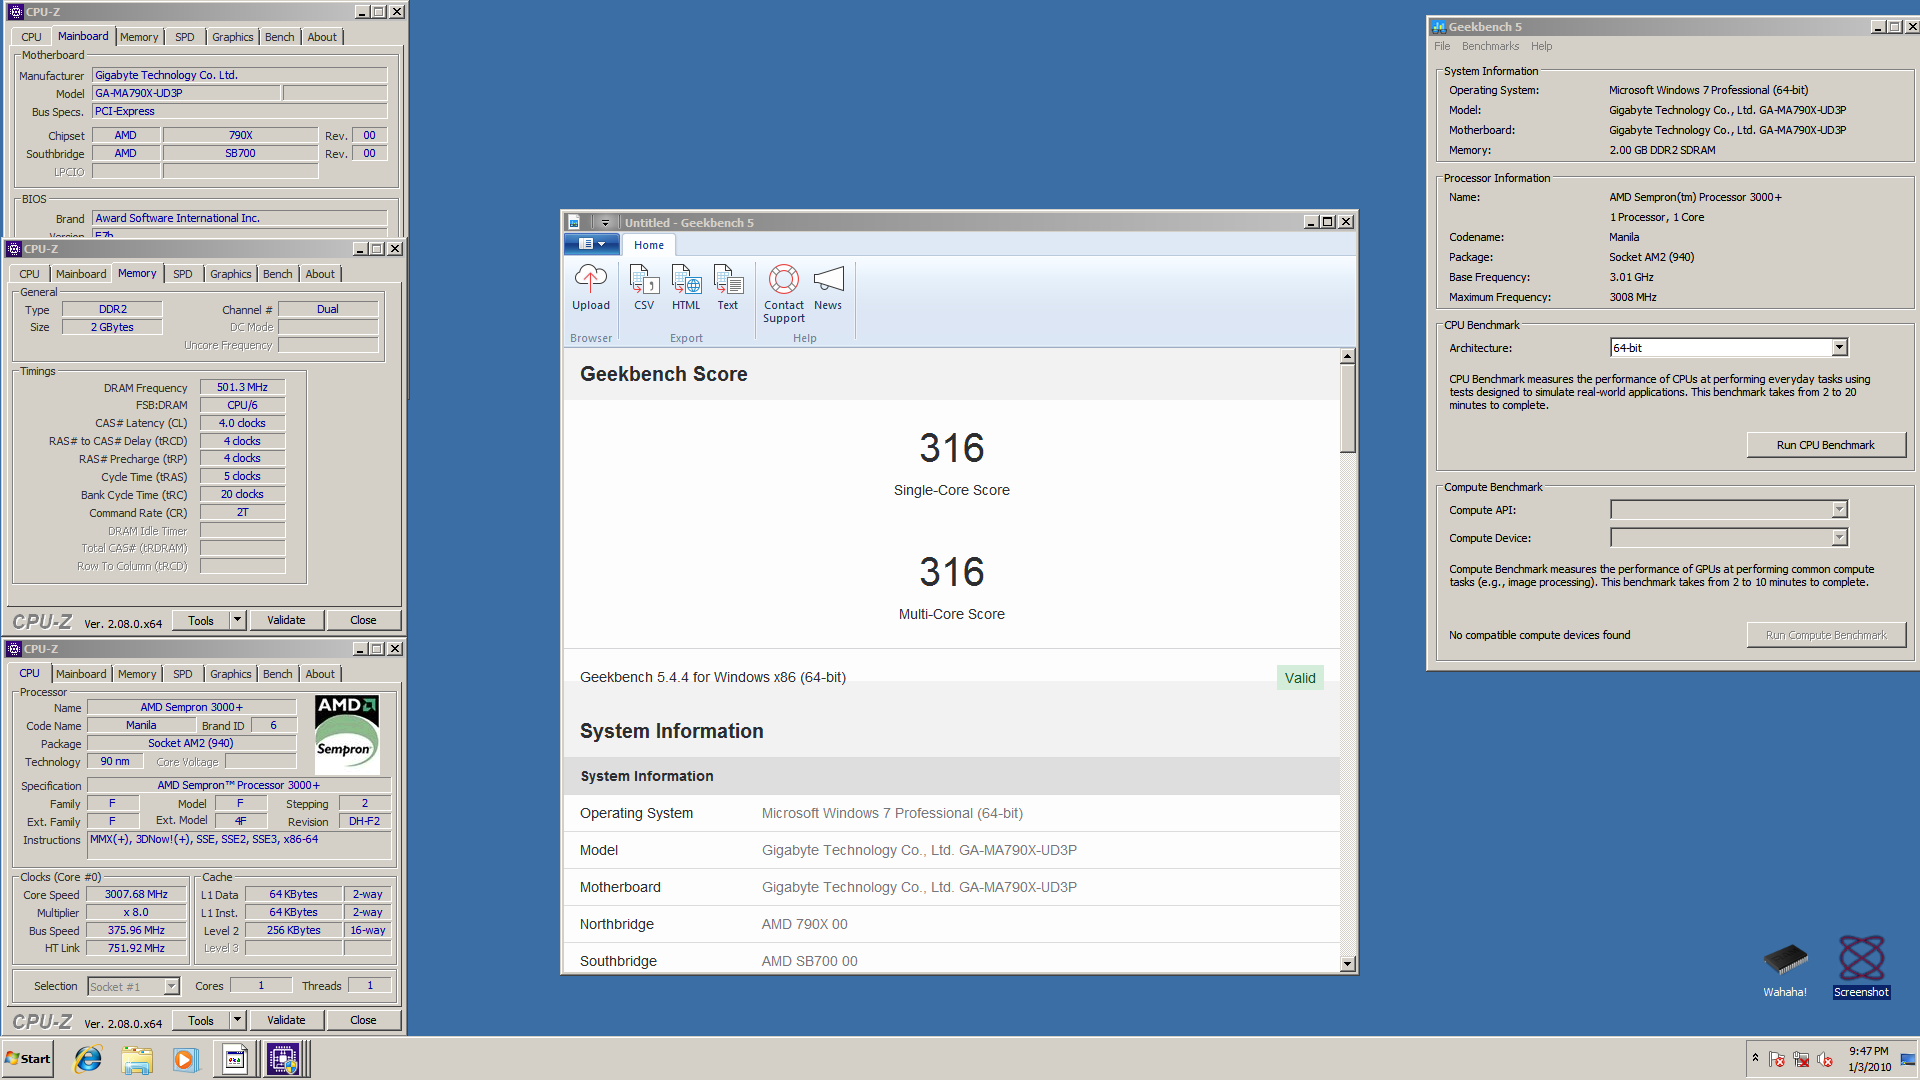
Task: Switch to Graphics tab in top CPU-Z window
Action: coord(232,37)
